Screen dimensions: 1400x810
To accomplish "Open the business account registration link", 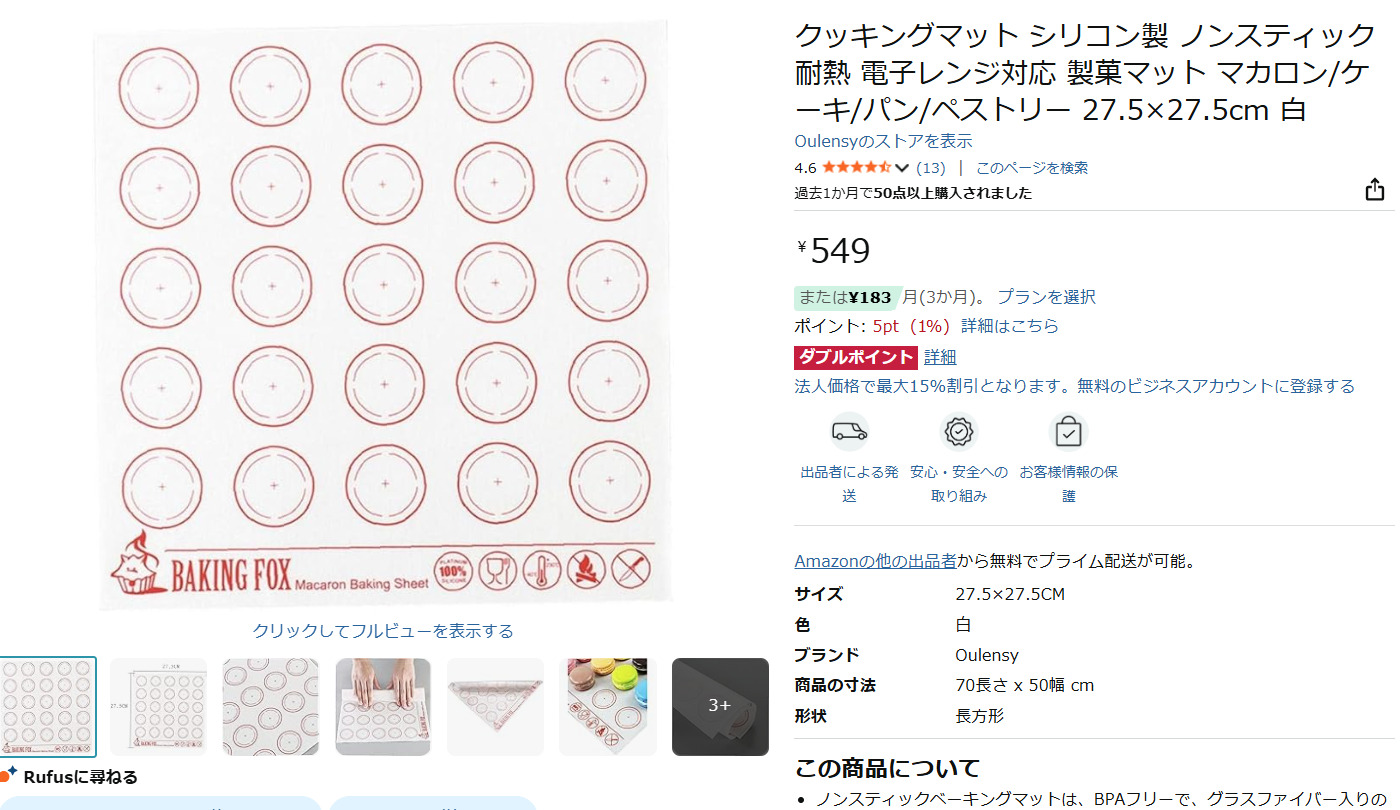I will [x=1074, y=386].
